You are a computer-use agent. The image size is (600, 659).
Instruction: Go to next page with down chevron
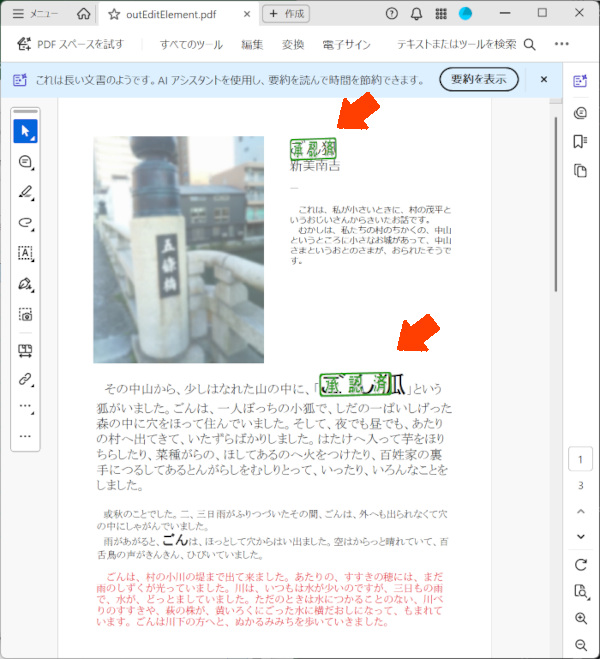pyautogui.click(x=581, y=537)
